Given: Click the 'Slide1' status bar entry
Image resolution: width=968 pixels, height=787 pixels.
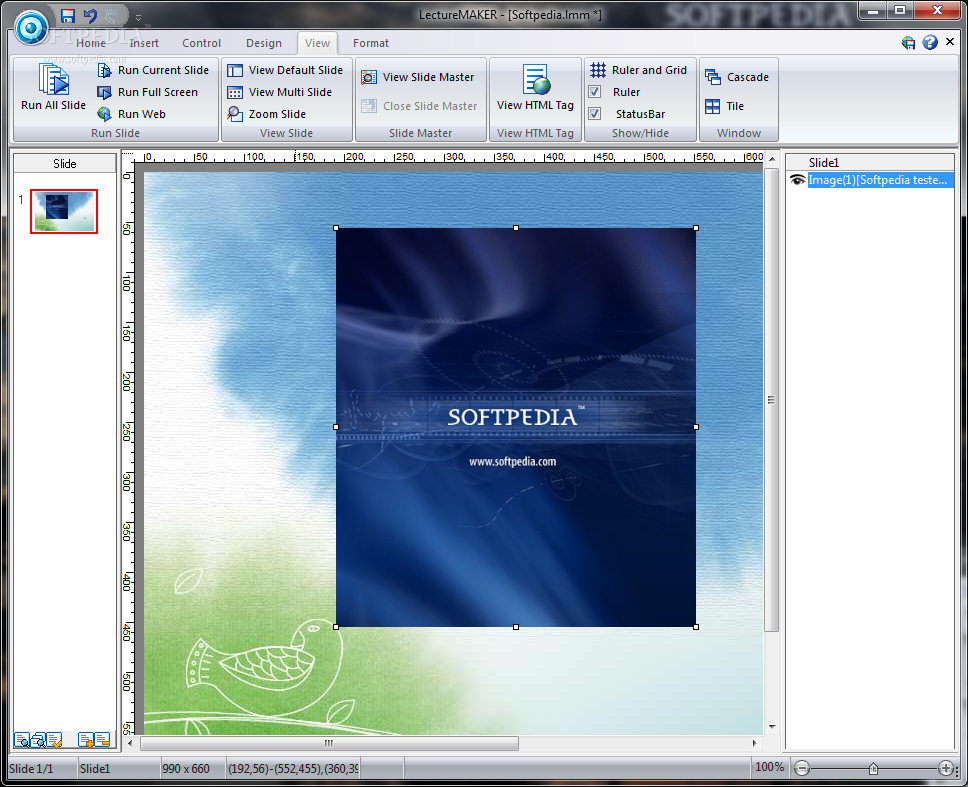Looking at the screenshot, I should click(x=94, y=769).
